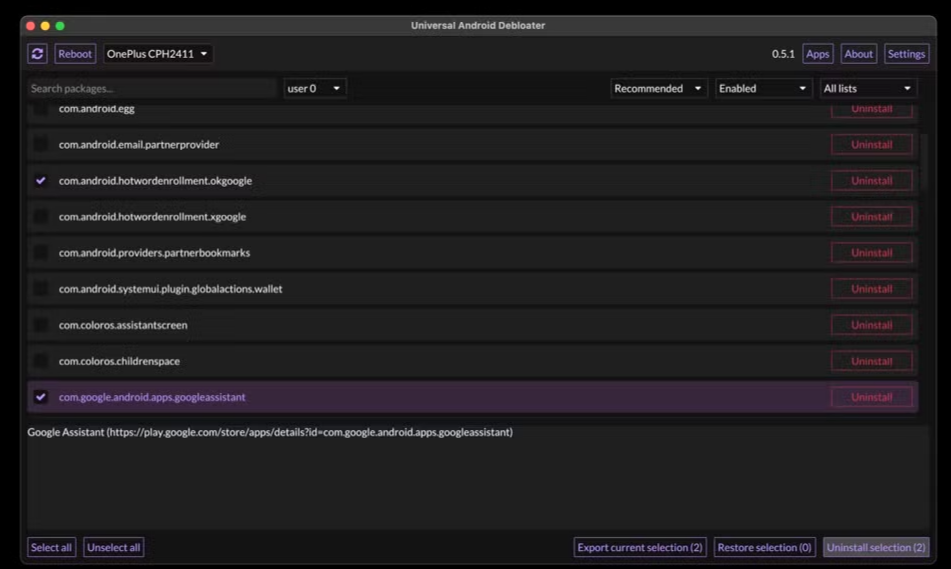Open the OnePlus CPH2411 device dropdown
The image size is (951, 569).
(158, 54)
